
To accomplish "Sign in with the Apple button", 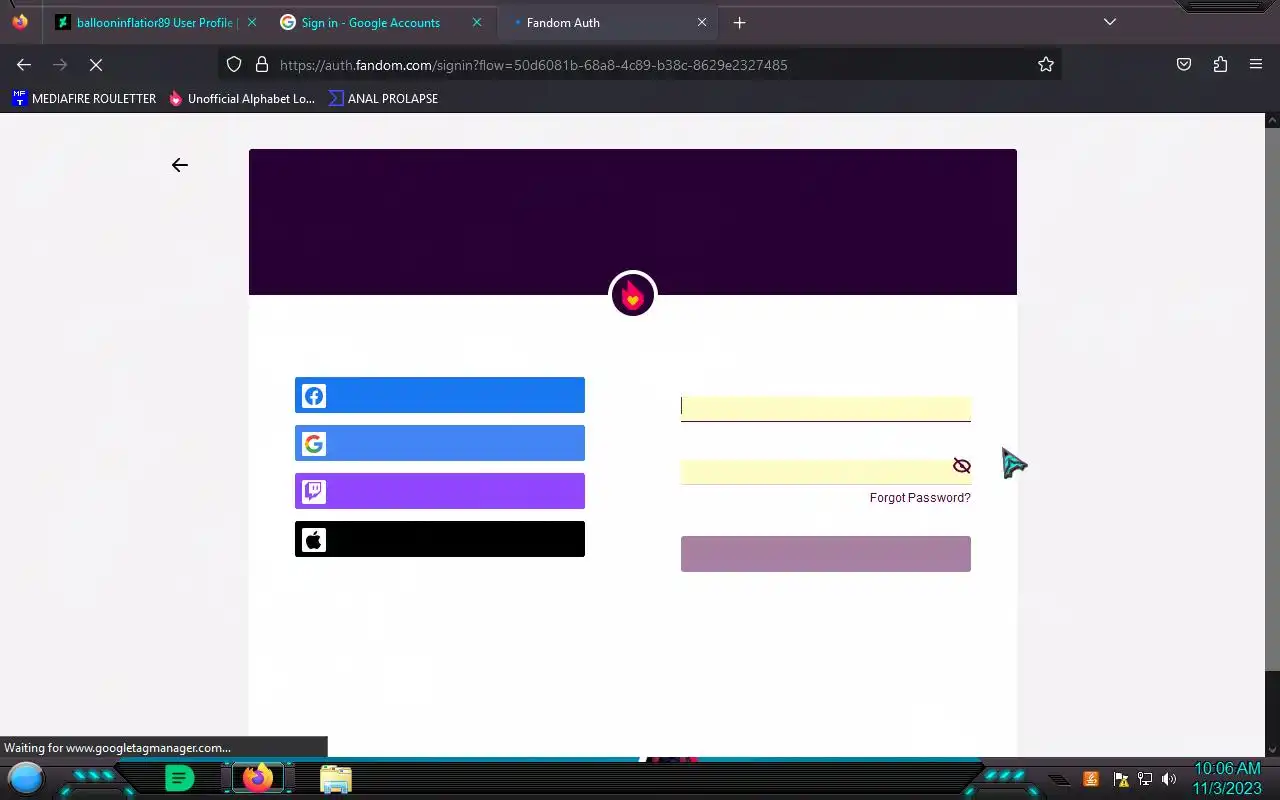I will pyautogui.click(x=440, y=539).
